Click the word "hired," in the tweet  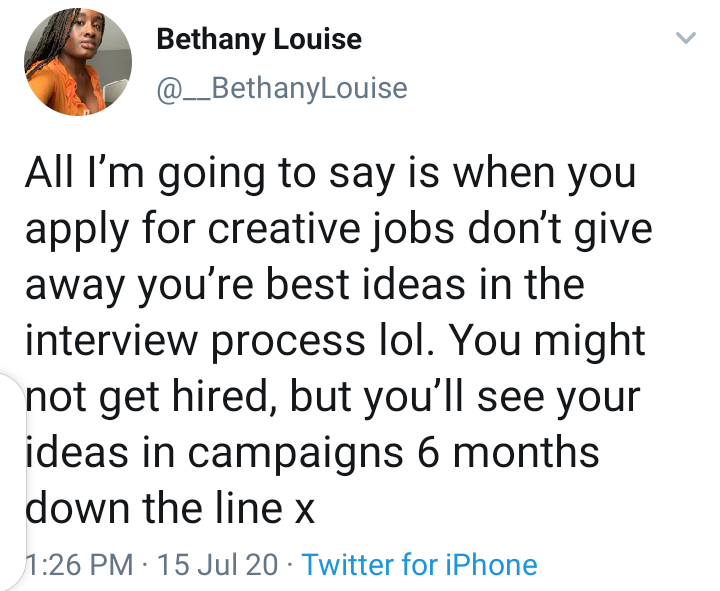[x=225, y=397]
